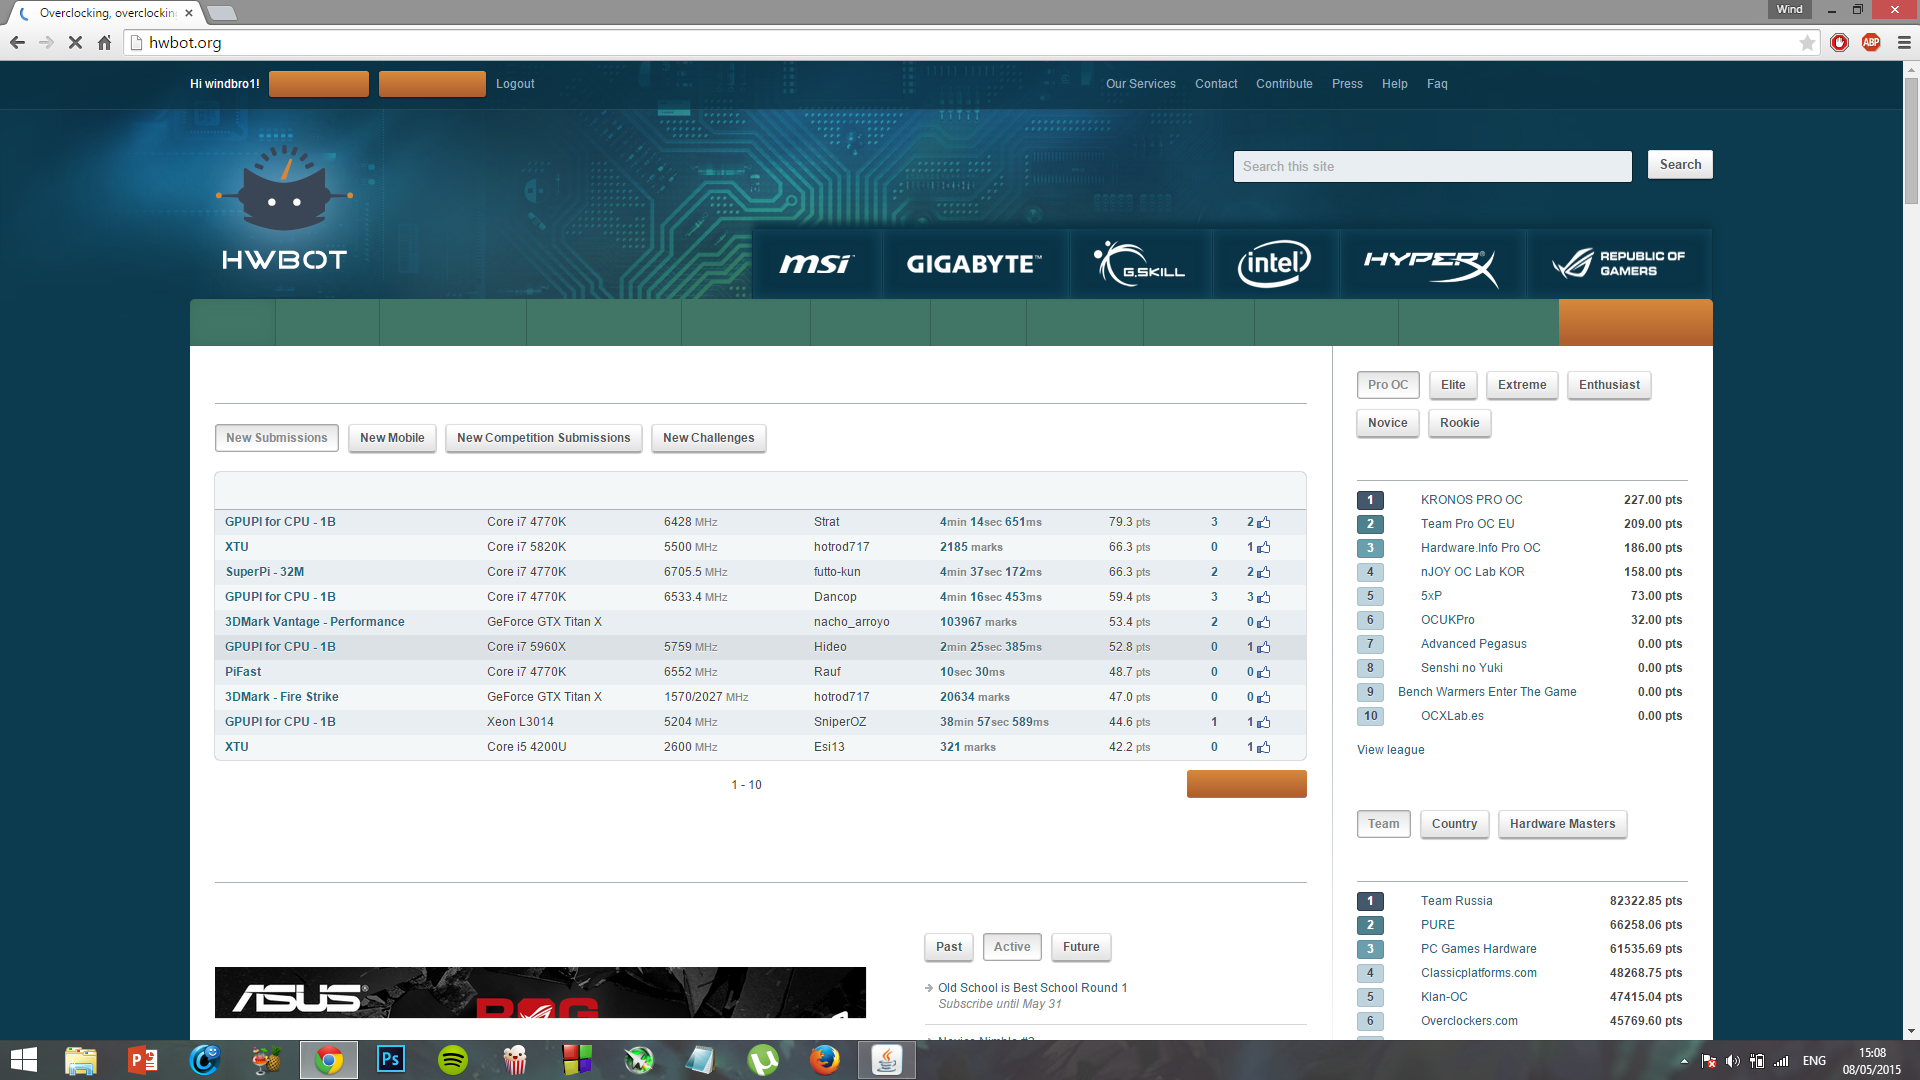Open the Contribute link
The image size is (1920, 1080).
(1284, 84)
